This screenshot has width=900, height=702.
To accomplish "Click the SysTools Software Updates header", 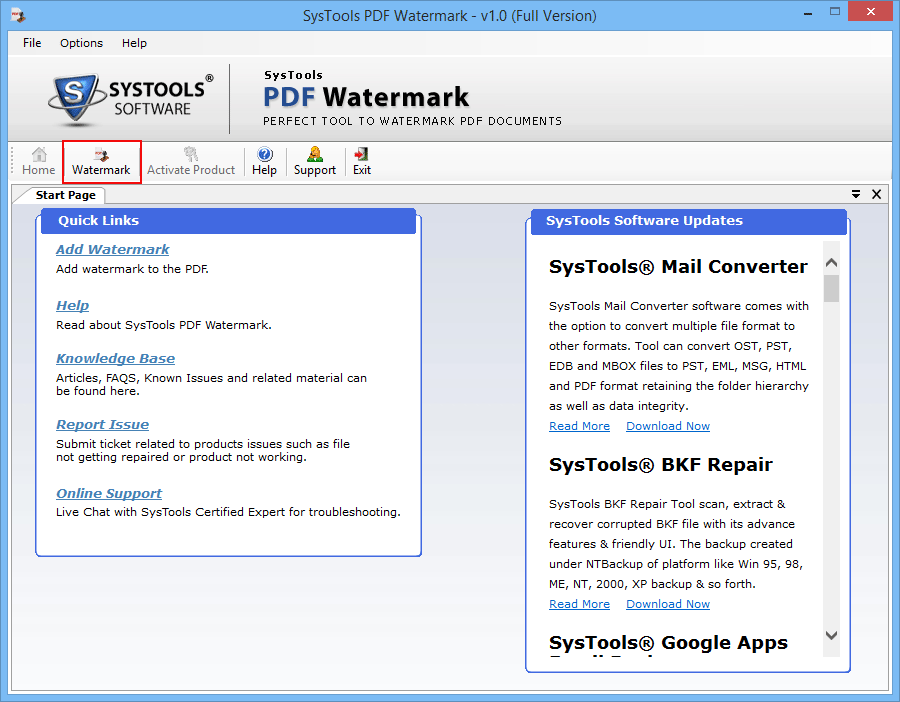I will pyautogui.click(x=689, y=222).
